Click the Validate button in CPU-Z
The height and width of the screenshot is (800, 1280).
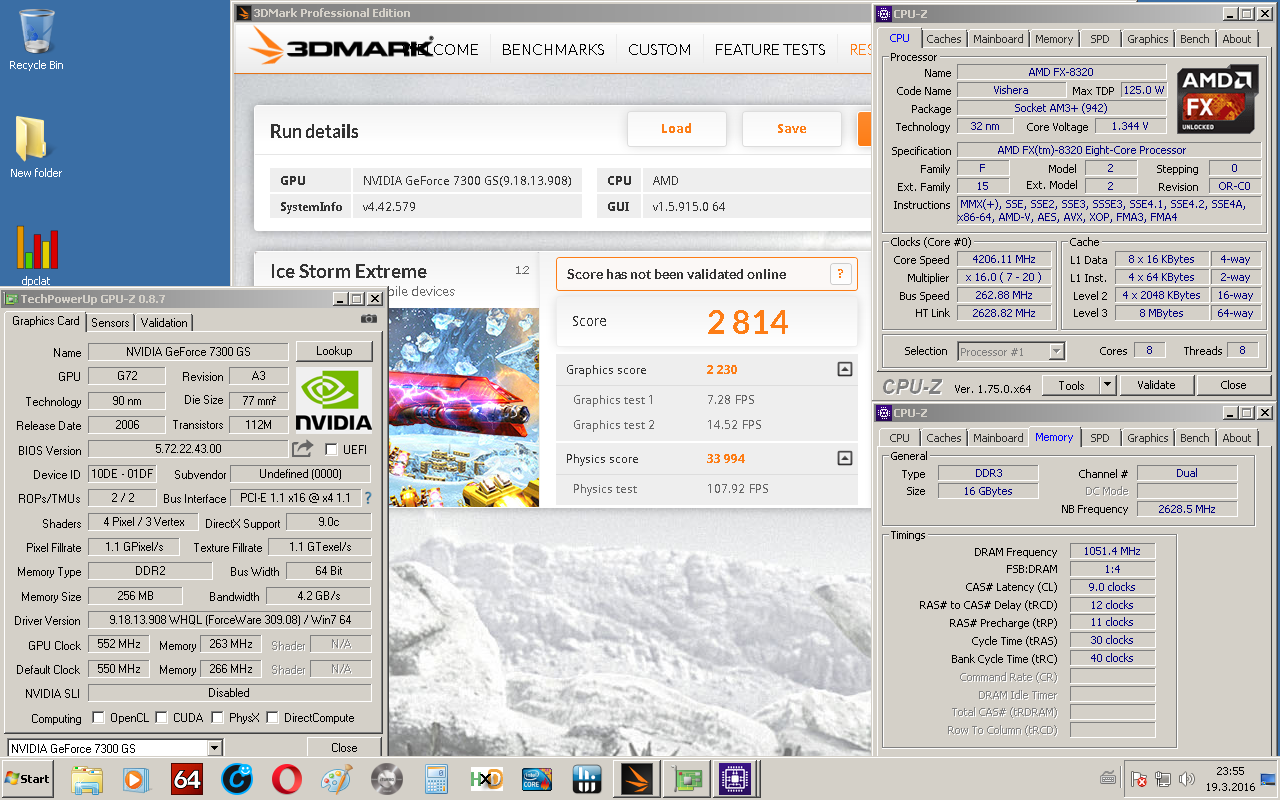pyautogui.click(x=1156, y=385)
